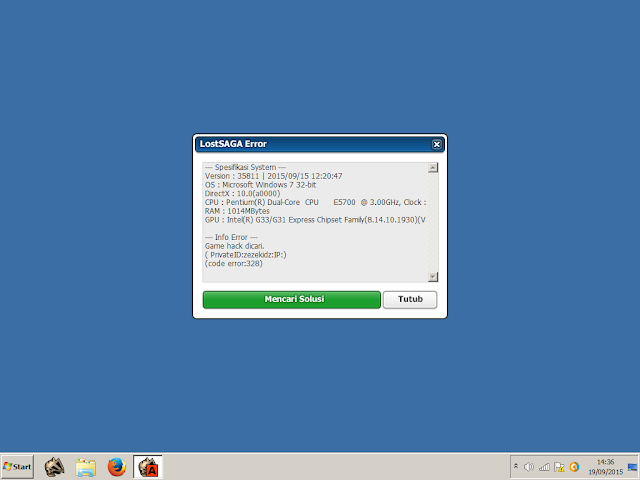Viewport: 640px width, 480px height.
Task: Click the scroll up arrow in error log
Action: 433,168
